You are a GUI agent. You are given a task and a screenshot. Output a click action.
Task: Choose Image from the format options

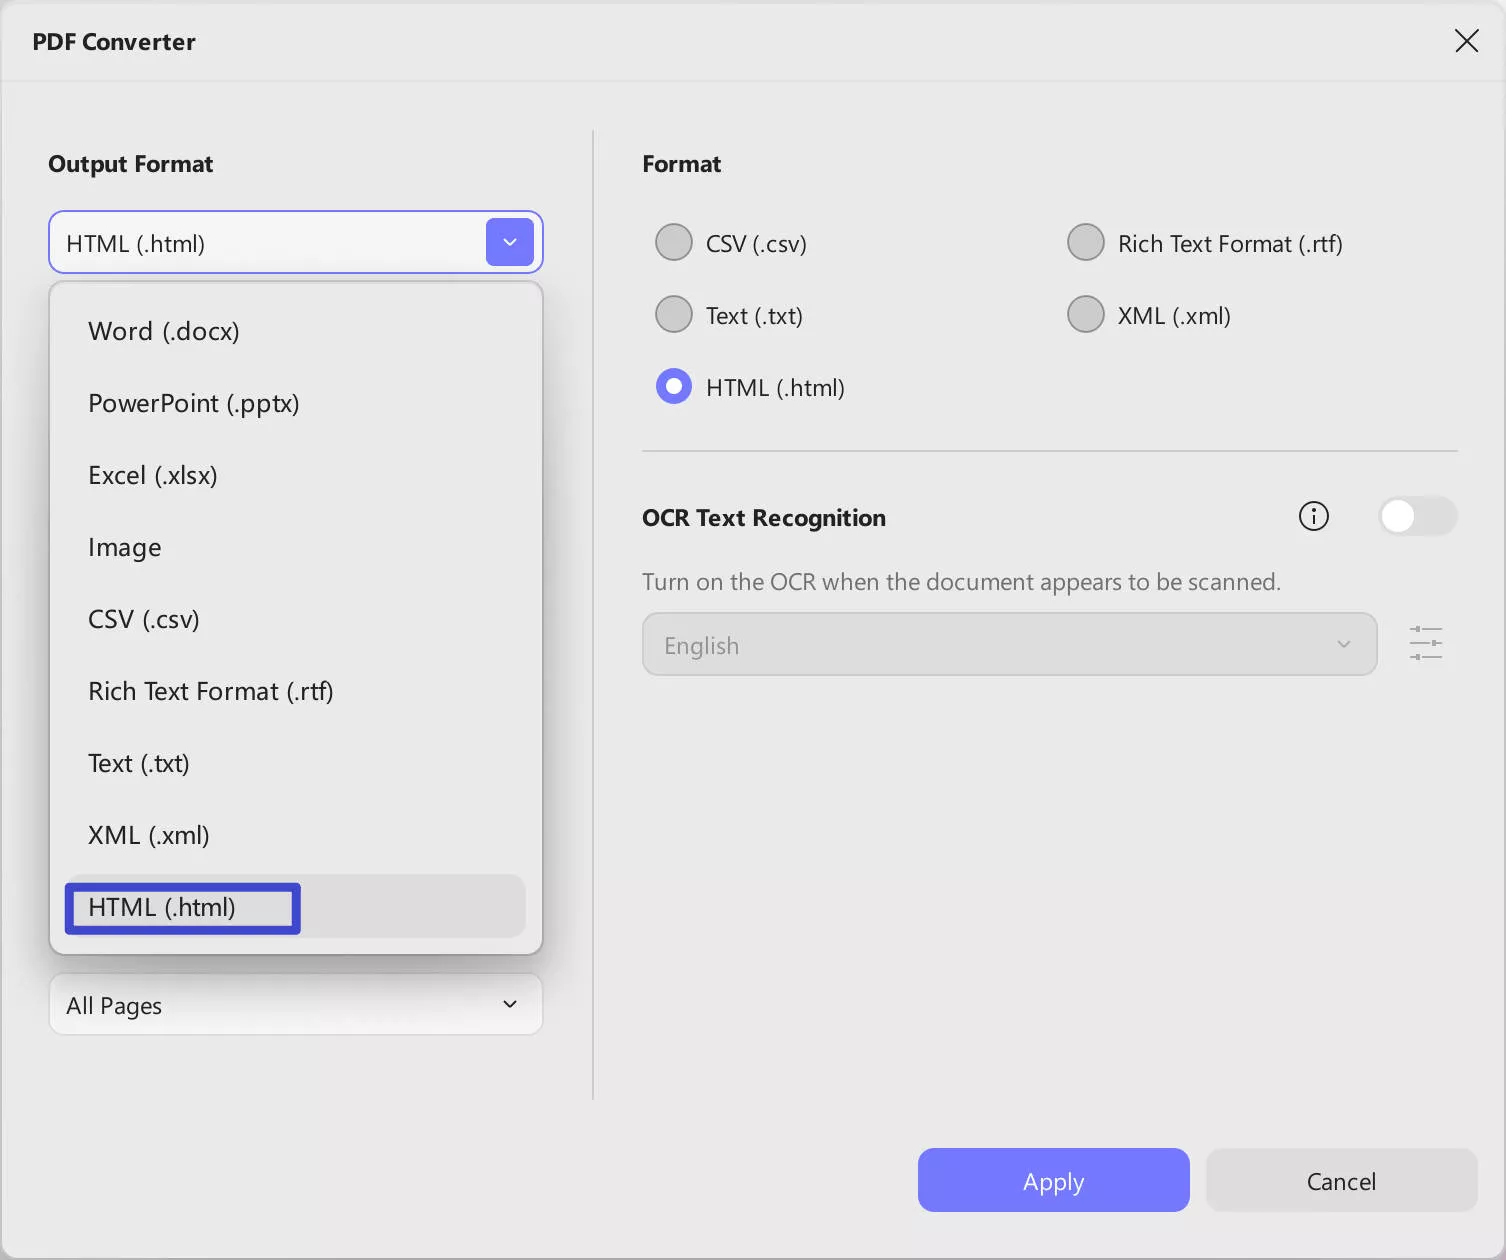point(124,547)
